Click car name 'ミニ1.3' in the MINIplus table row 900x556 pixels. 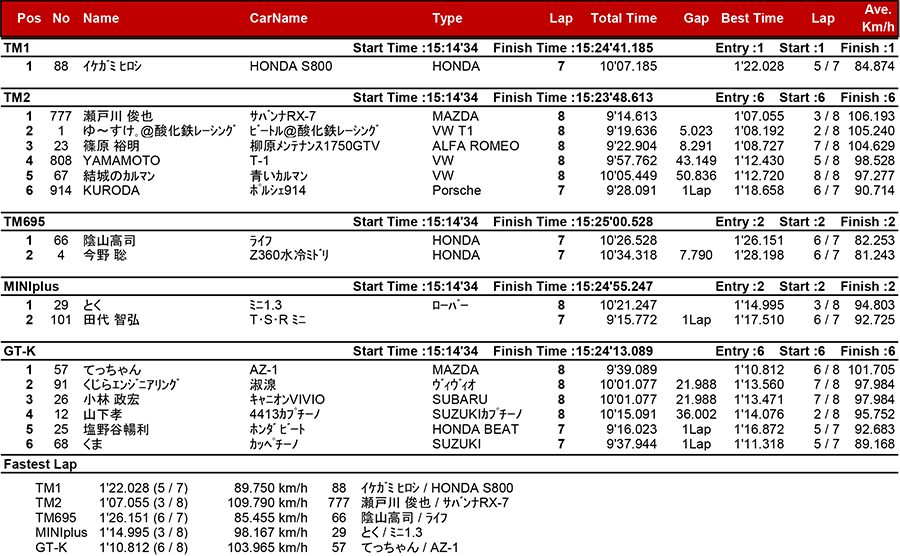coord(266,306)
